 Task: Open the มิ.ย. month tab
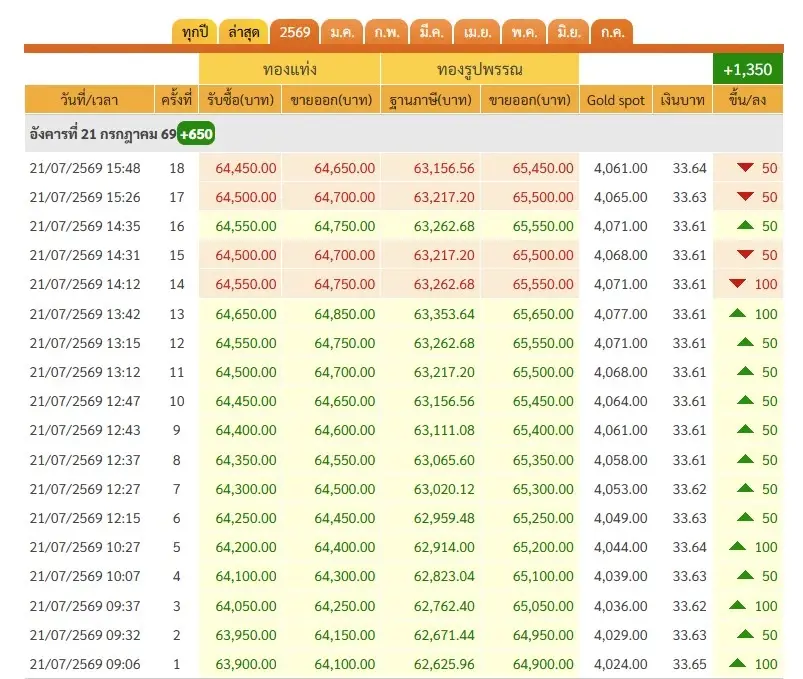[568, 32]
